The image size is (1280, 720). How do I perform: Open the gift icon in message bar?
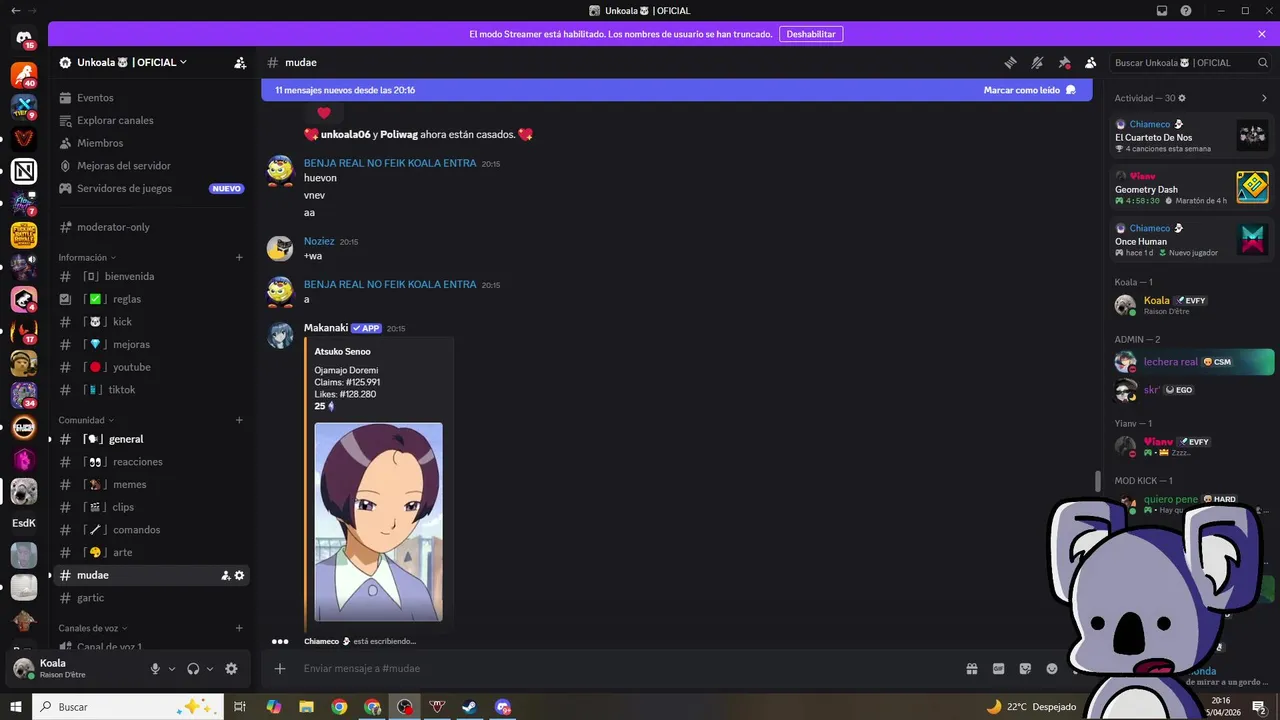point(971,668)
